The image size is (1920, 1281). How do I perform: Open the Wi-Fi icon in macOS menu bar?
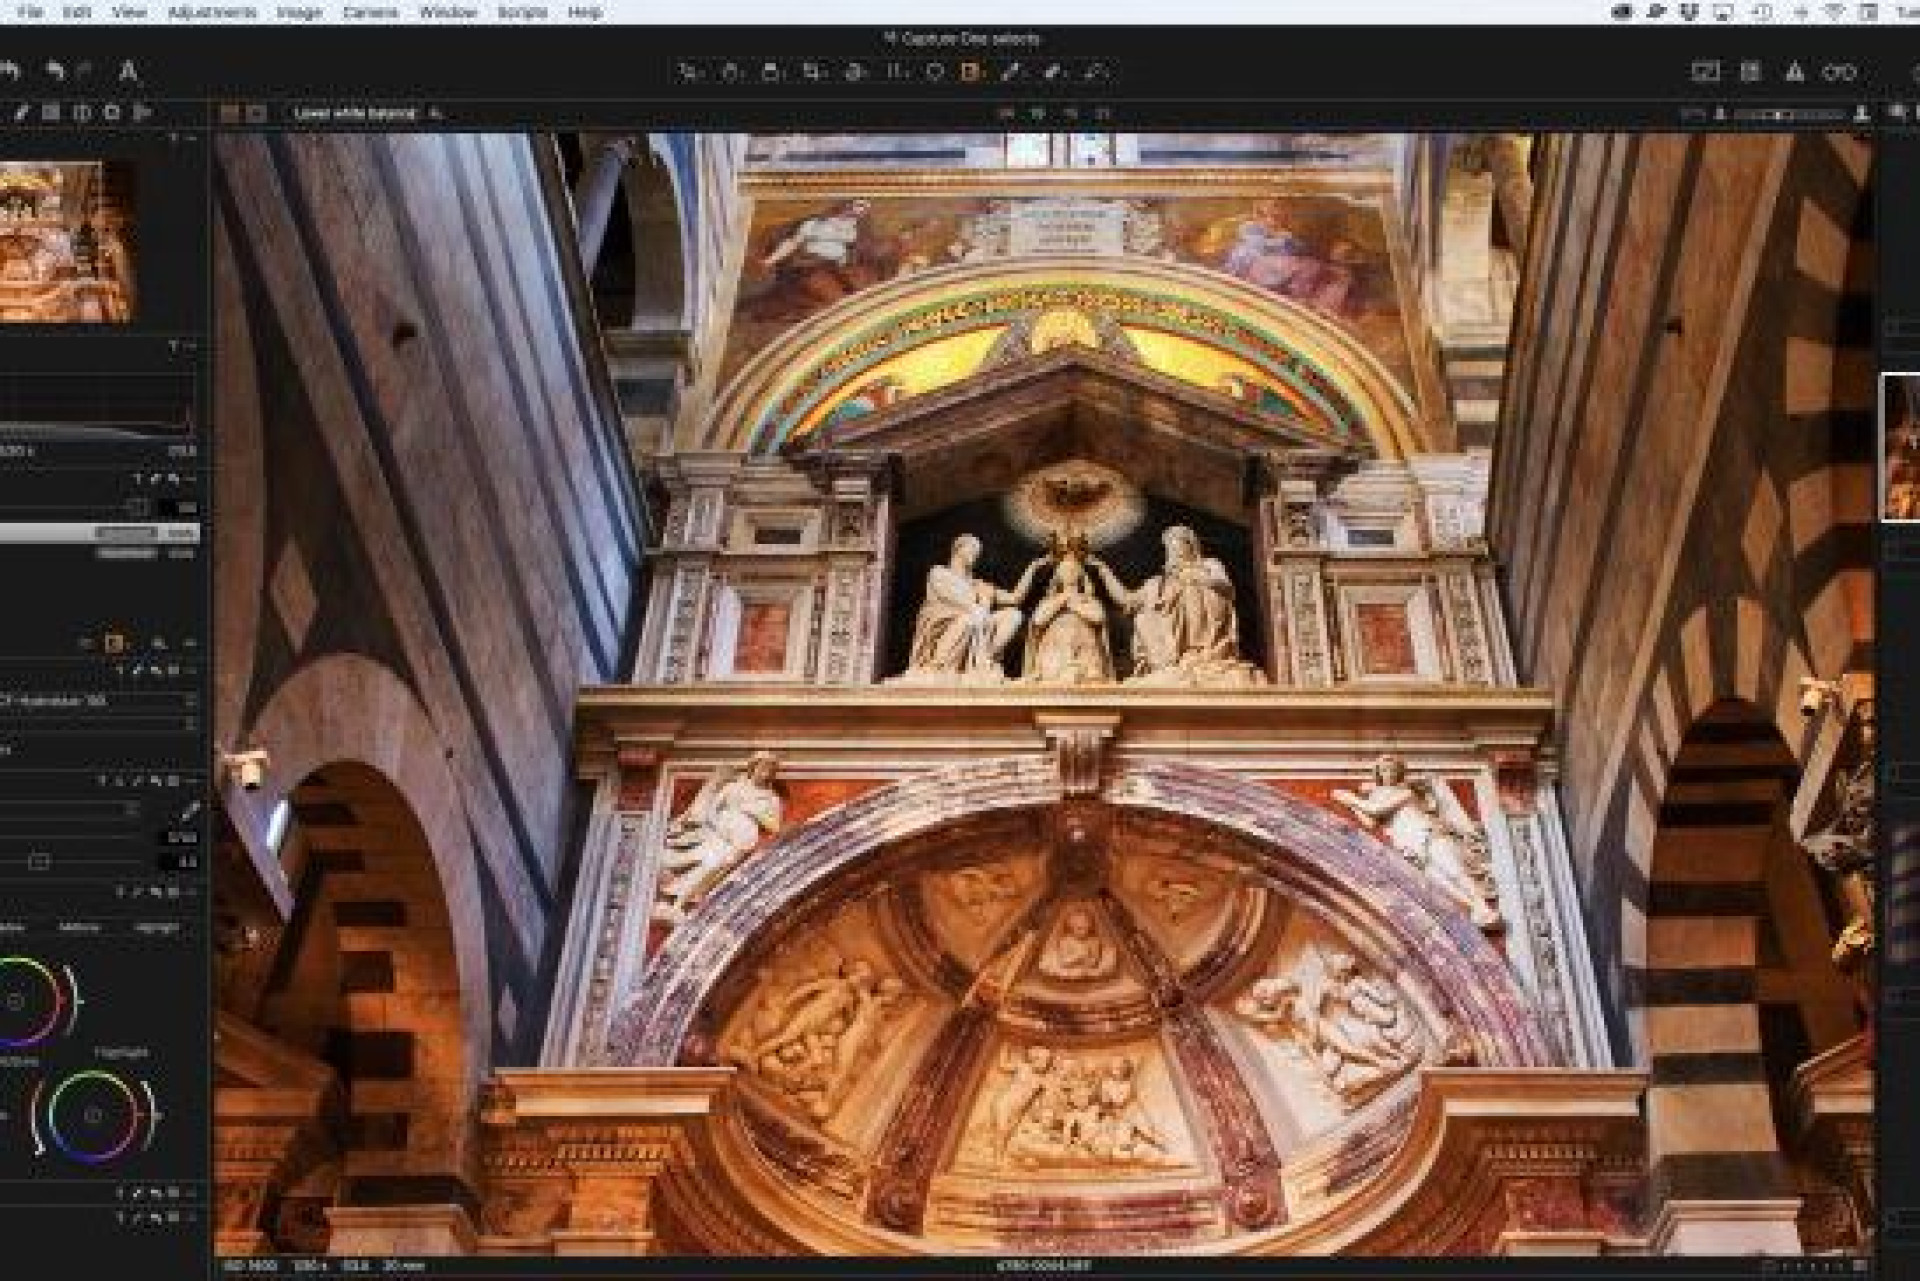[x=1836, y=12]
